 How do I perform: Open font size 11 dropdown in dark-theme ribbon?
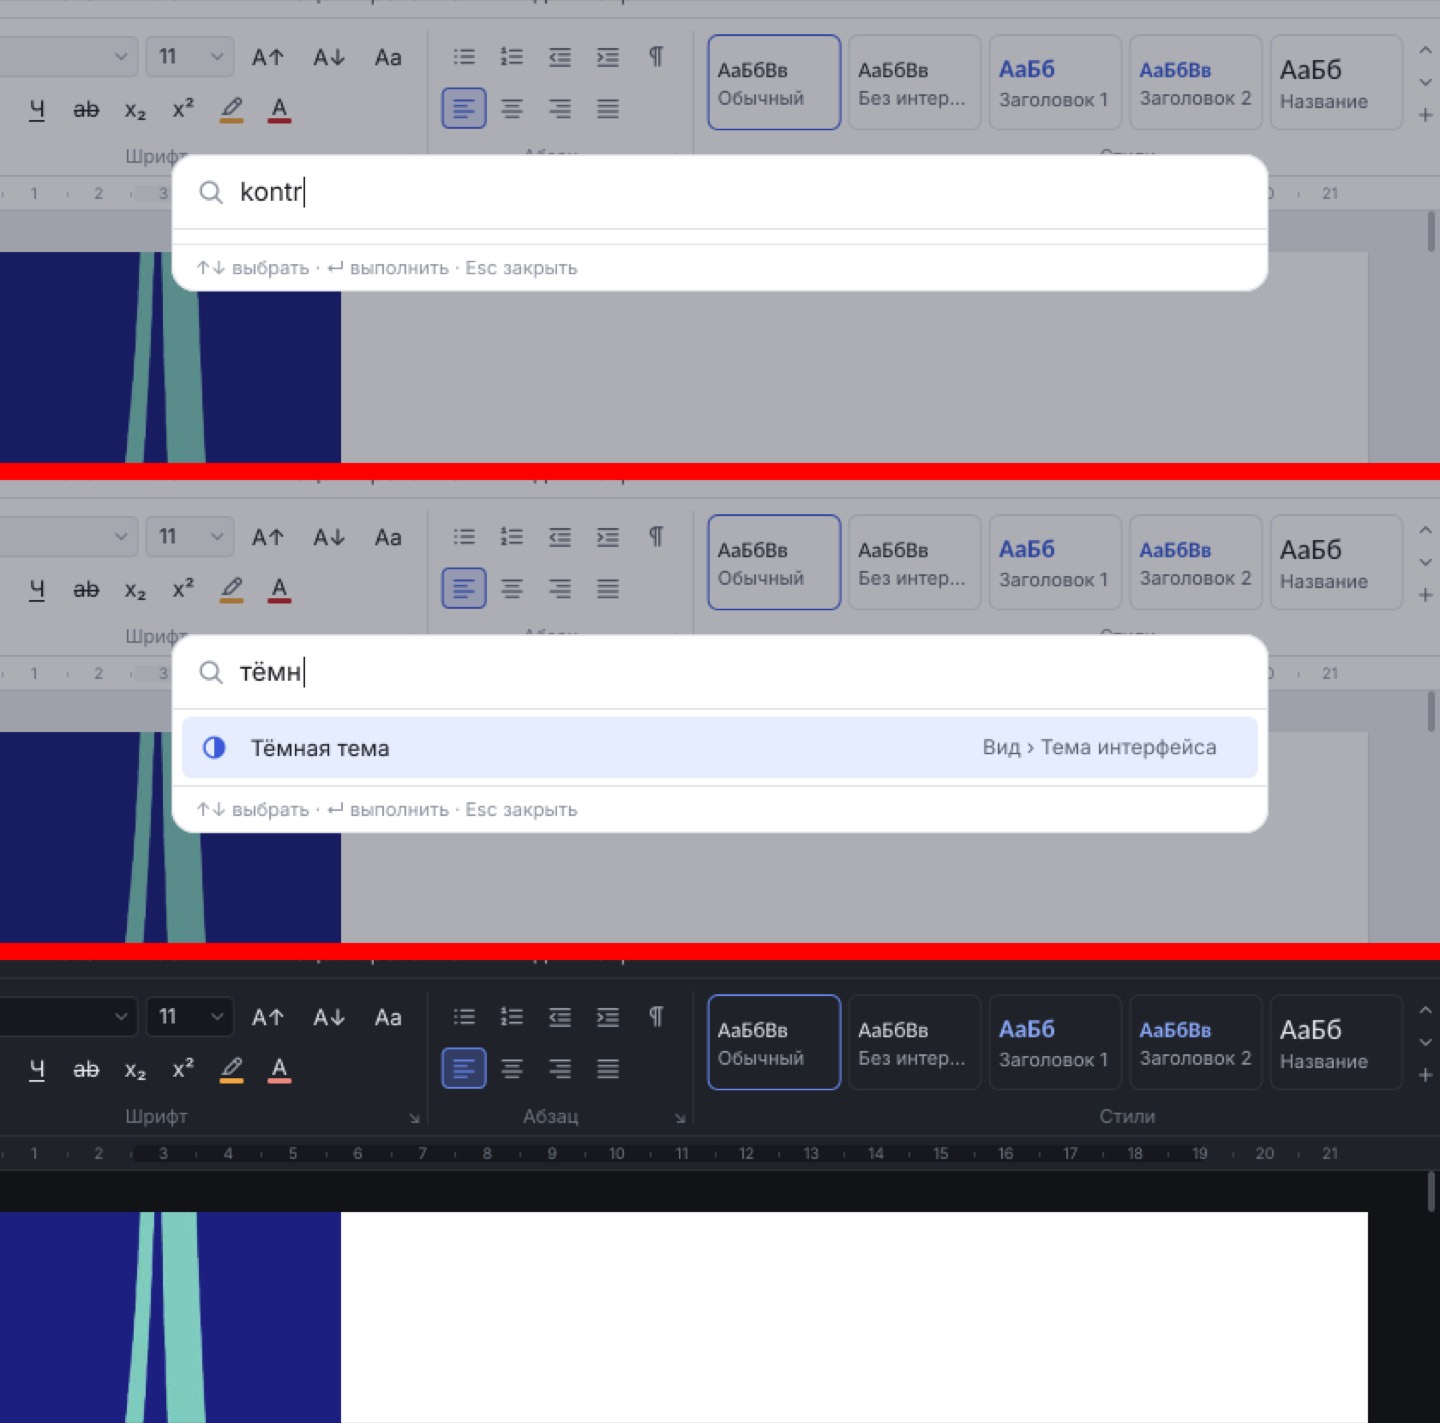click(x=190, y=1017)
